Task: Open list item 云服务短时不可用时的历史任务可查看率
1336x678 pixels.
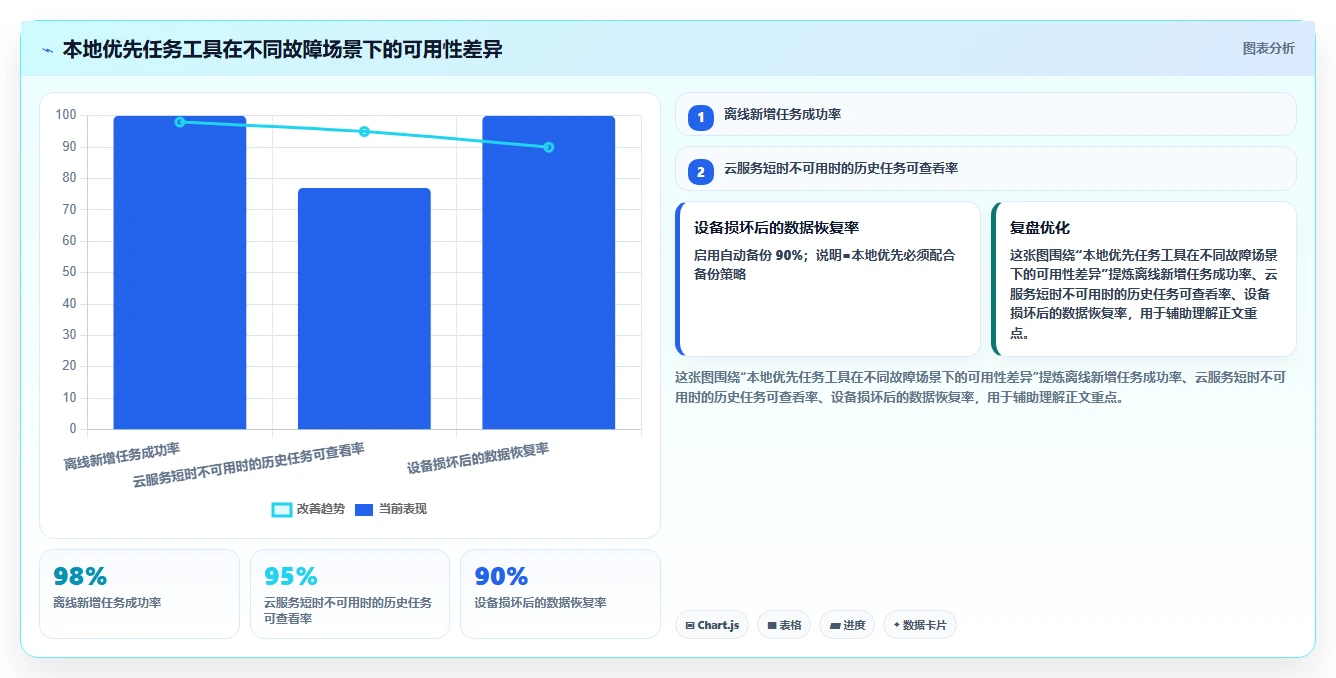Action: click(x=985, y=168)
